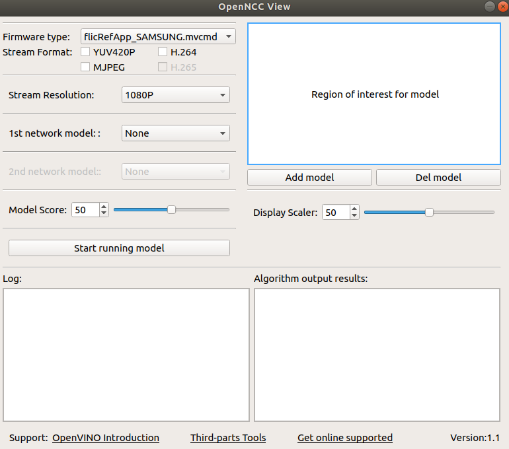Viewport: 509px width, 449px height.
Task: Click the Model Score value field
Action: click(x=85, y=210)
